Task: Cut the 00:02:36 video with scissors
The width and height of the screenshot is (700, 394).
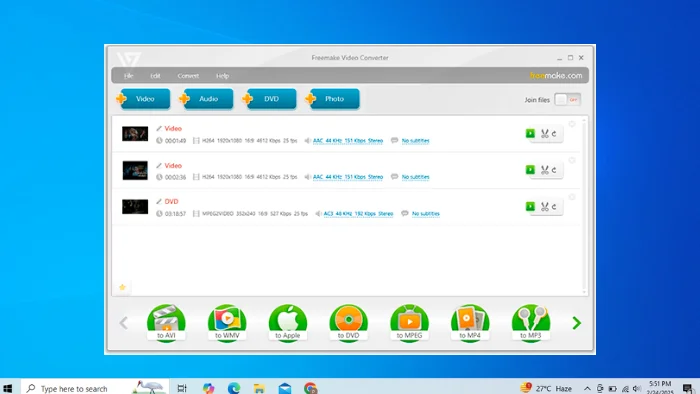Action: pos(544,170)
